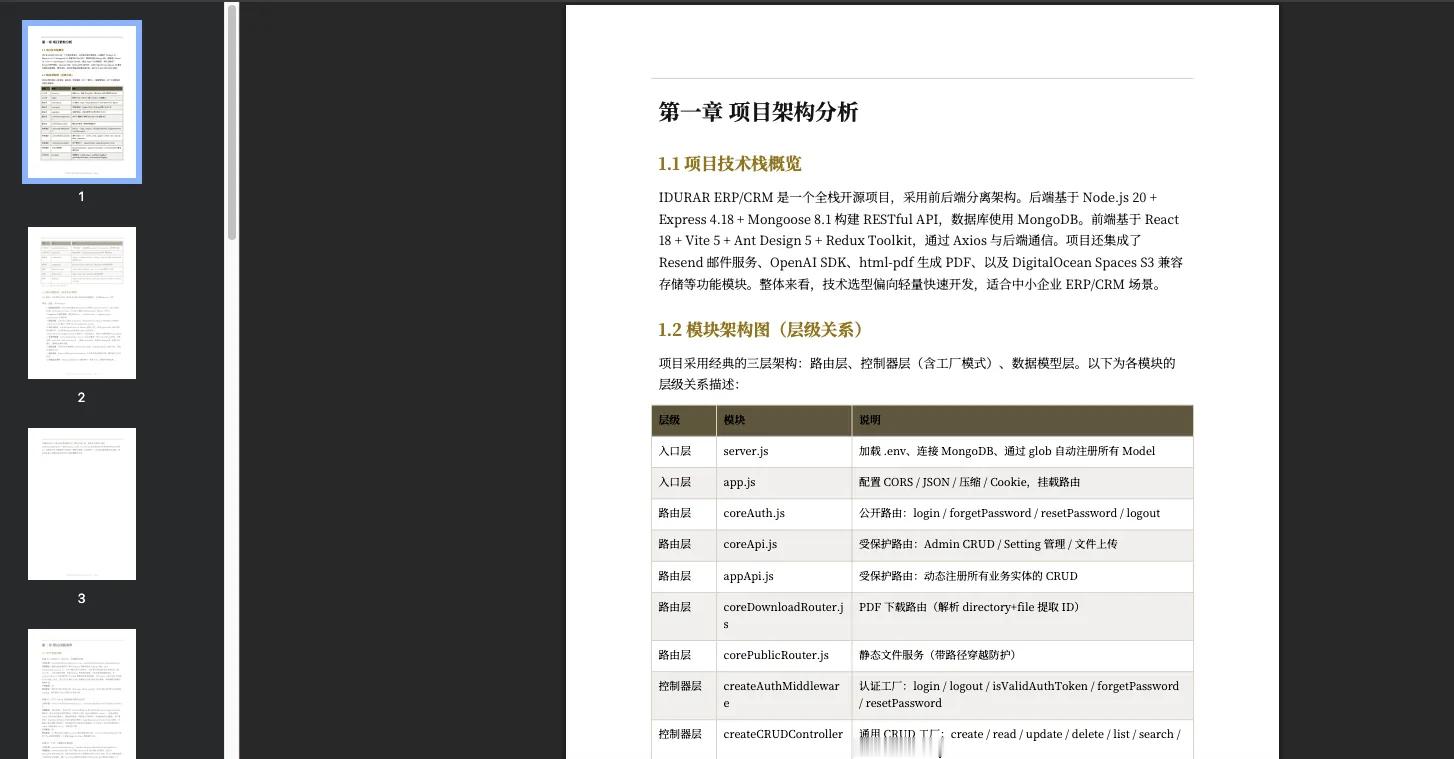Click the page number label 3

pos(82,598)
